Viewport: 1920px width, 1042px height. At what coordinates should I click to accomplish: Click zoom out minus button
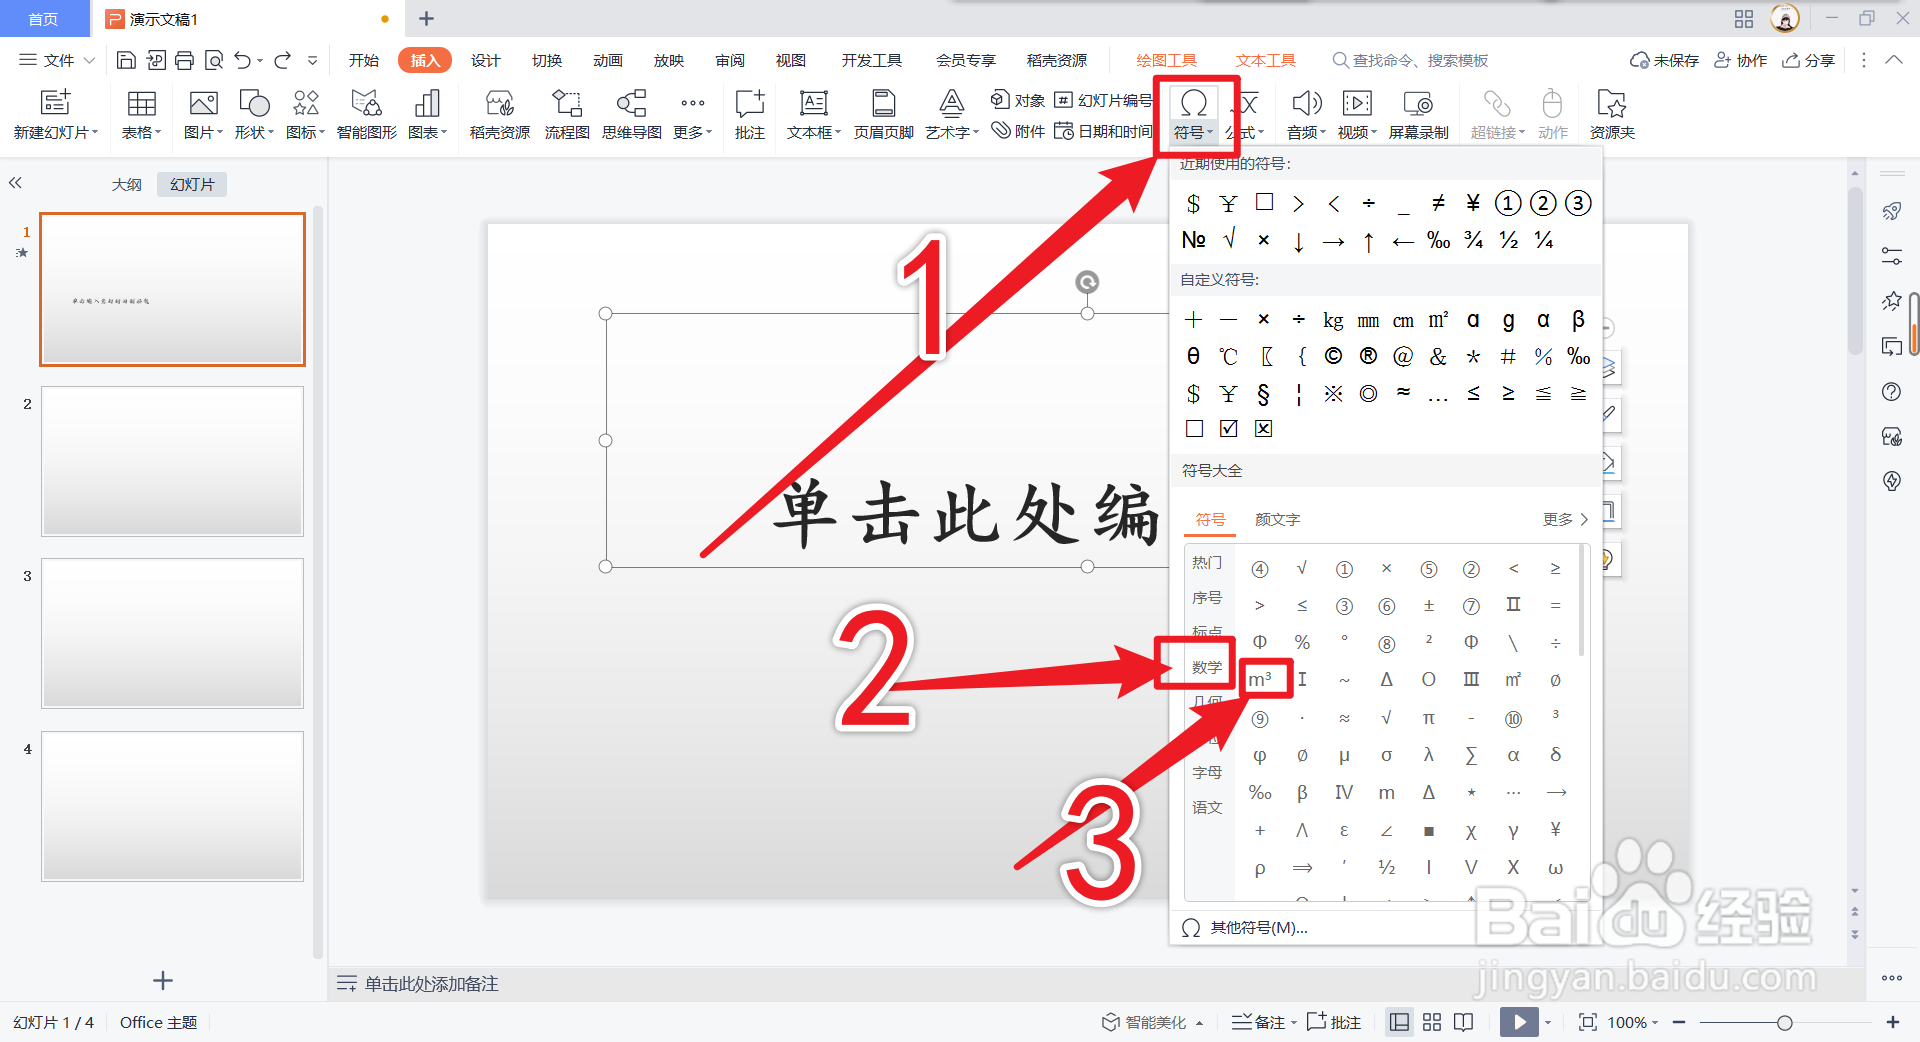[x=1679, y=1022]
